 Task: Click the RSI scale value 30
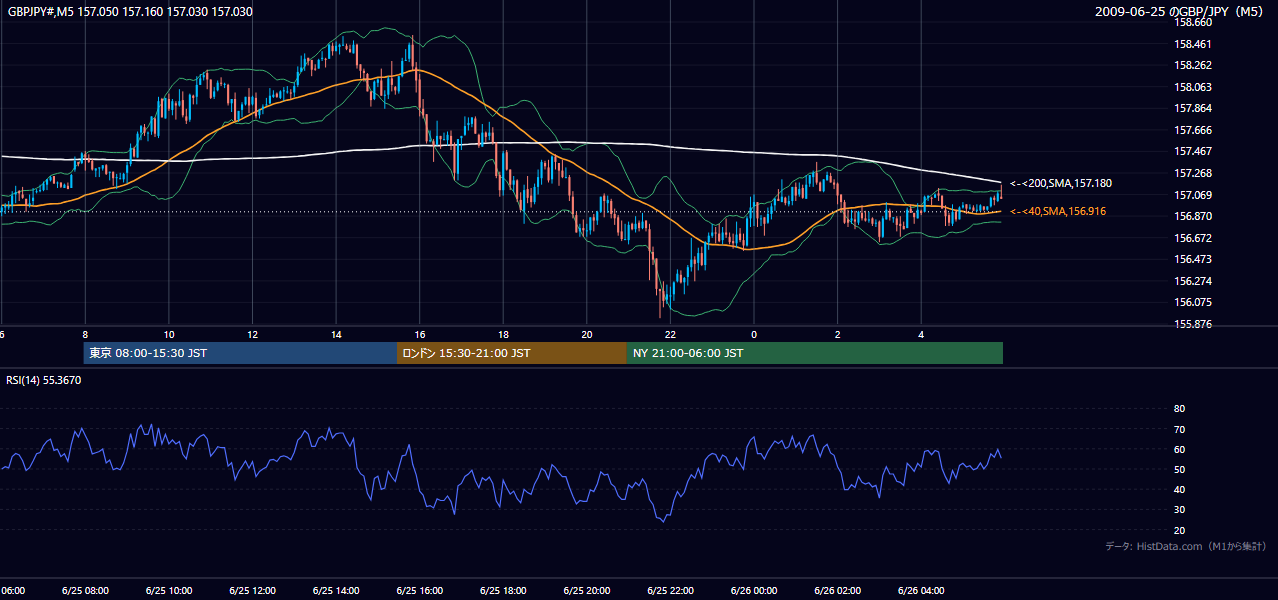click(x=1179, y=510)
